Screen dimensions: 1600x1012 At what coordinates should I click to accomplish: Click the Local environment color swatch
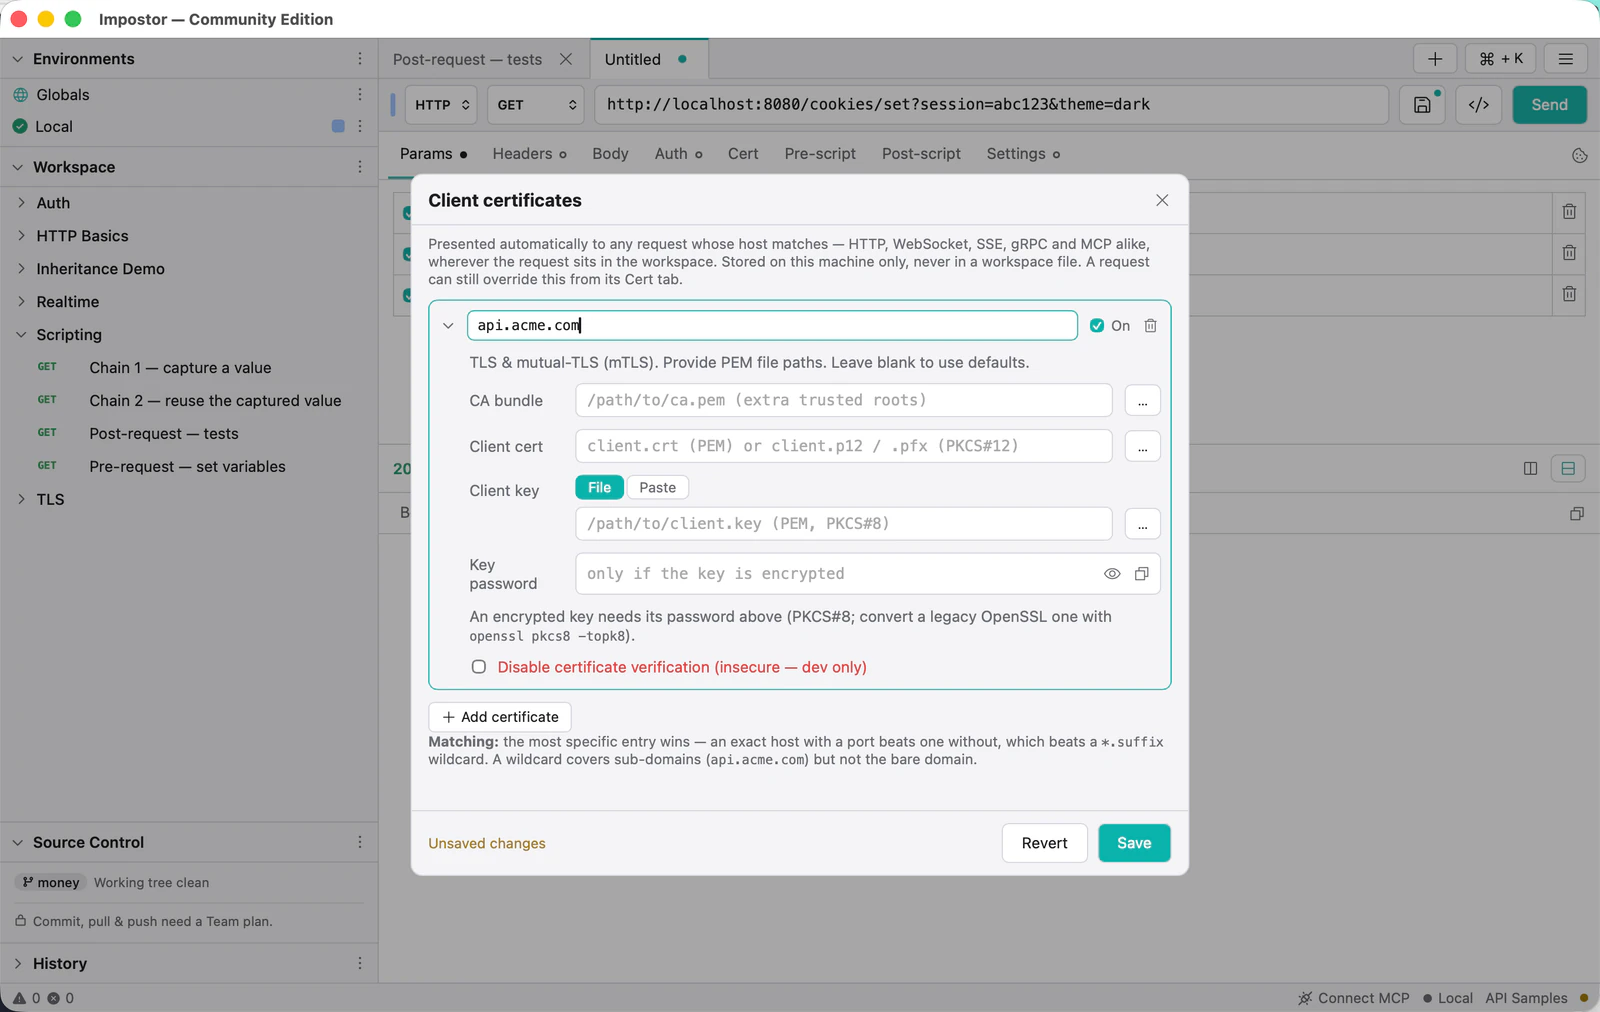click(338, 126)
